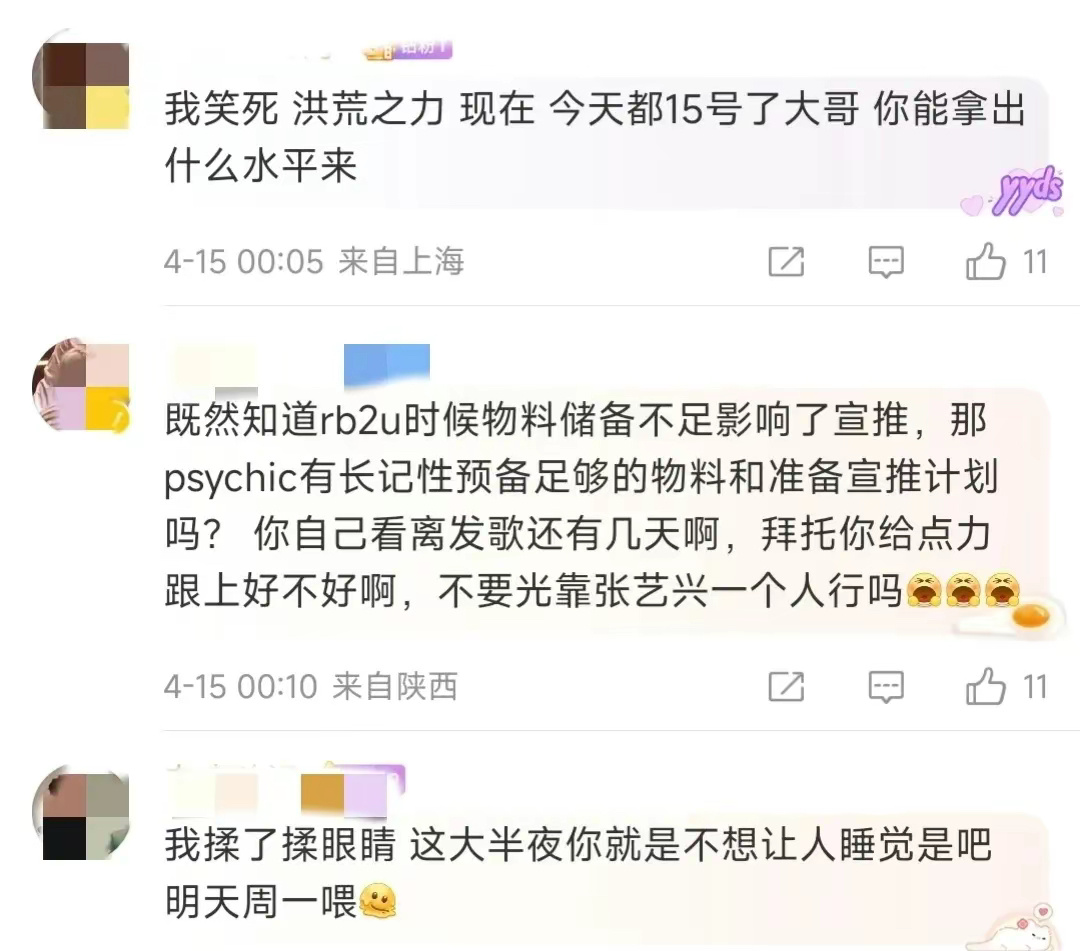Open first commenter's avatar

[x=81, y=81]
